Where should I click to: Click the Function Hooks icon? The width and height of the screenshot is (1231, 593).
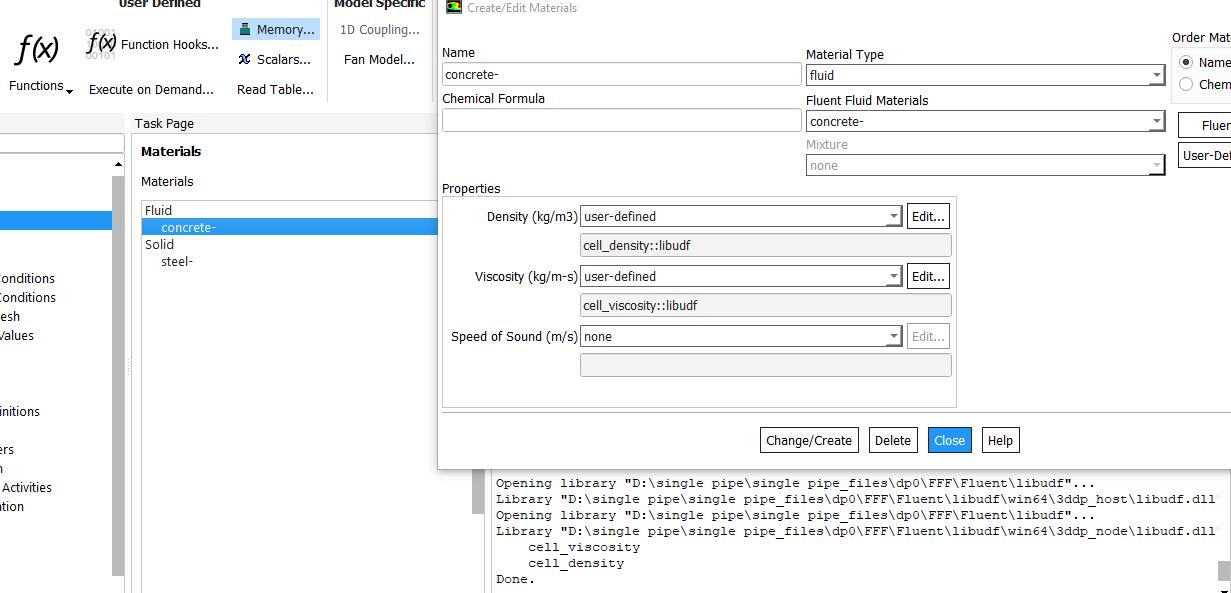[101, 44]
